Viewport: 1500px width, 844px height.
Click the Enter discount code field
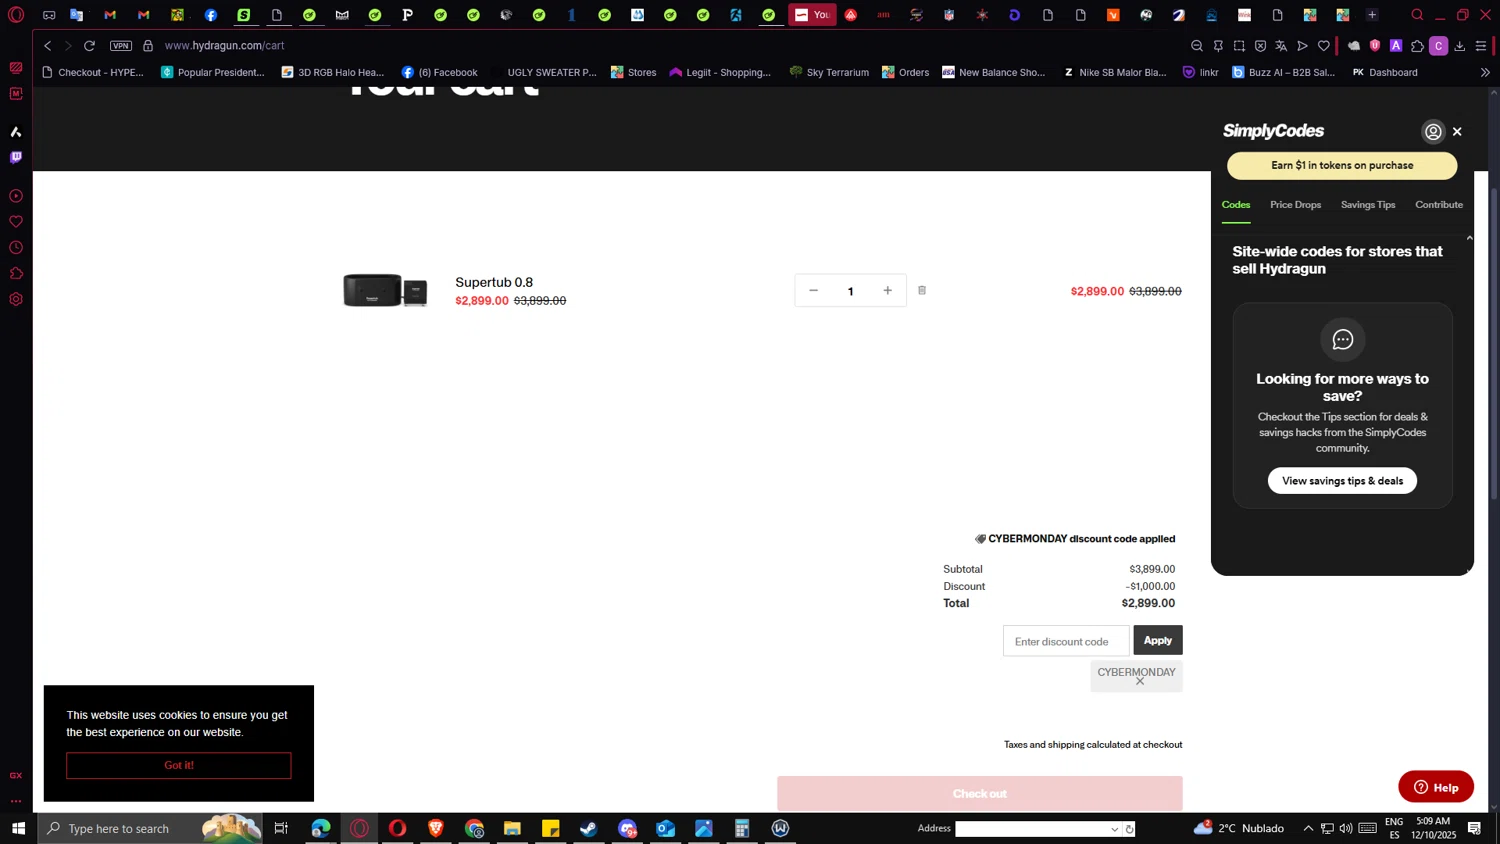click(x=1066, y=641)
